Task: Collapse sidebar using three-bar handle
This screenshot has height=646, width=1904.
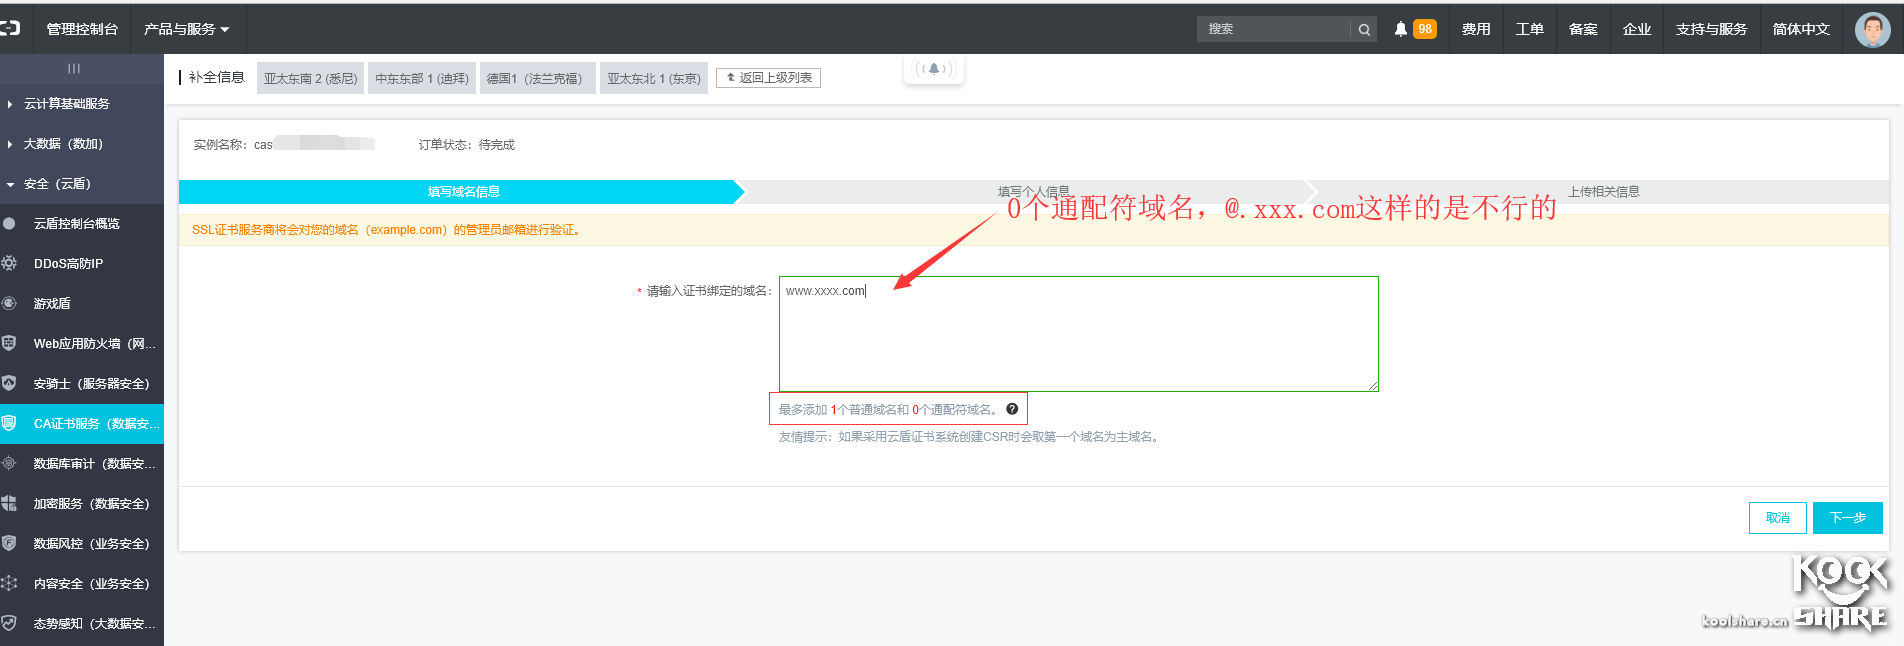Action: tap(74, 68)
